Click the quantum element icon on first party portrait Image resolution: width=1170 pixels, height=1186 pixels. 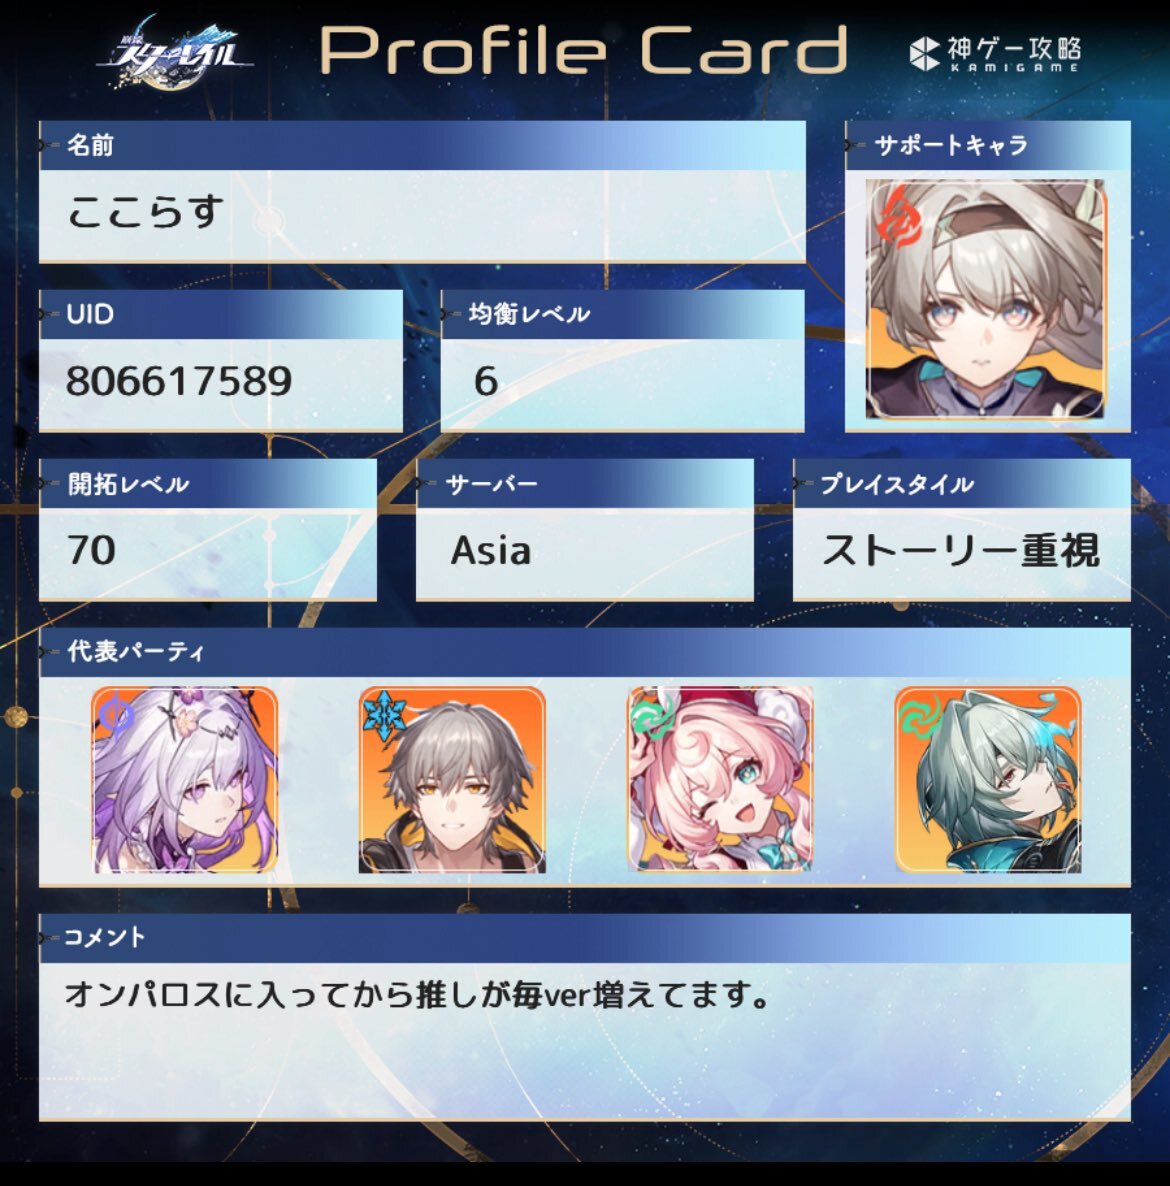pyautogui.click(x=116, y=714)
